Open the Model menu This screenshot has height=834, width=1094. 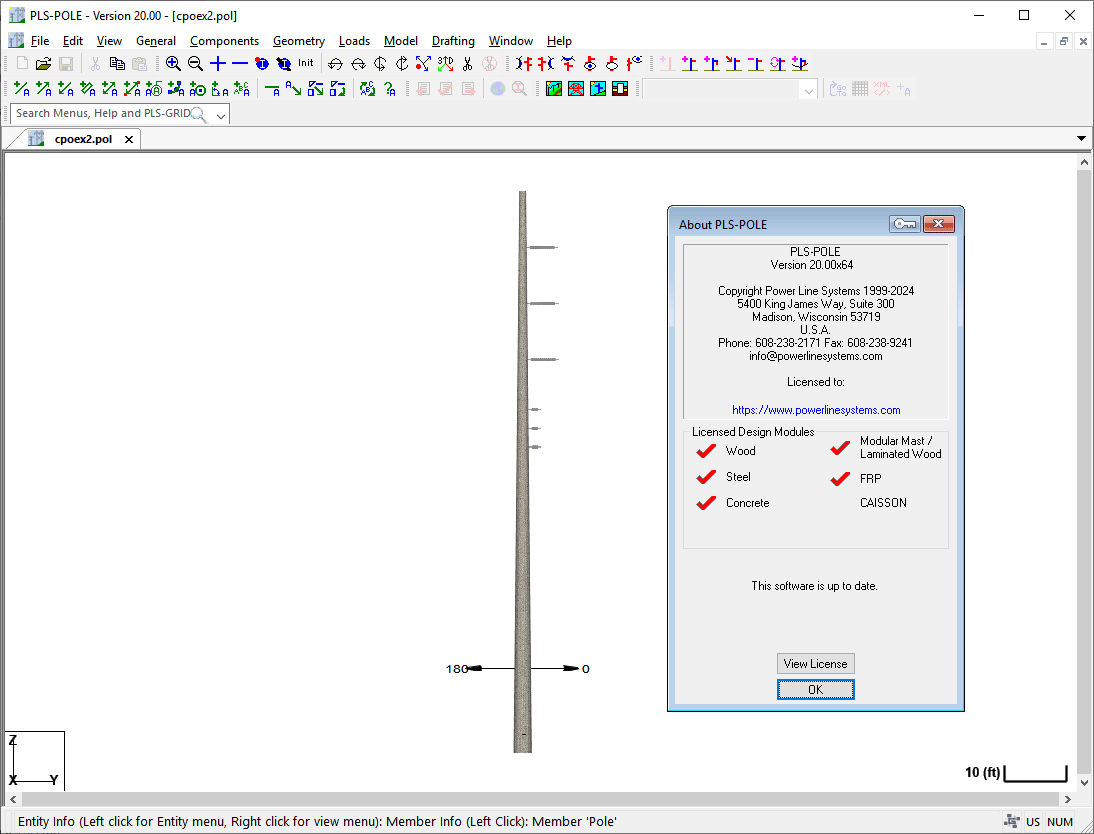tap(400, 41)
